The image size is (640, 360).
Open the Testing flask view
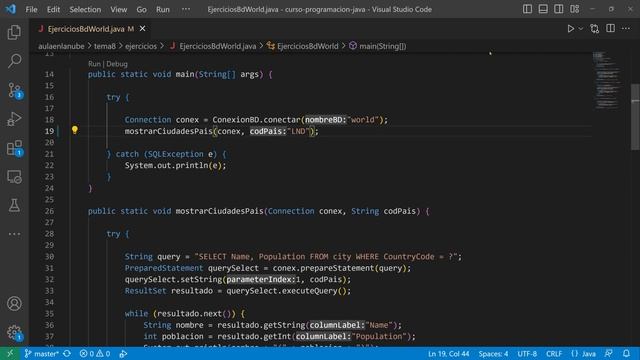point(14,205)
